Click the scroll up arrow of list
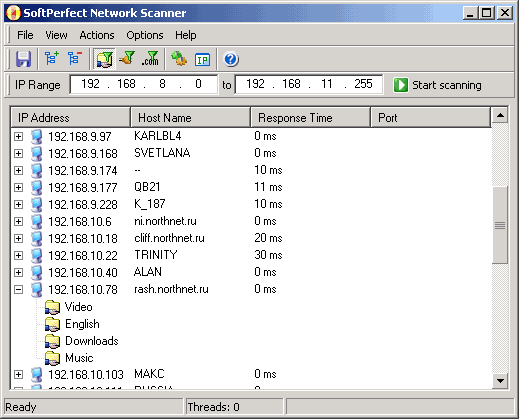Screen dimensions: 519x419 [500, 115]
